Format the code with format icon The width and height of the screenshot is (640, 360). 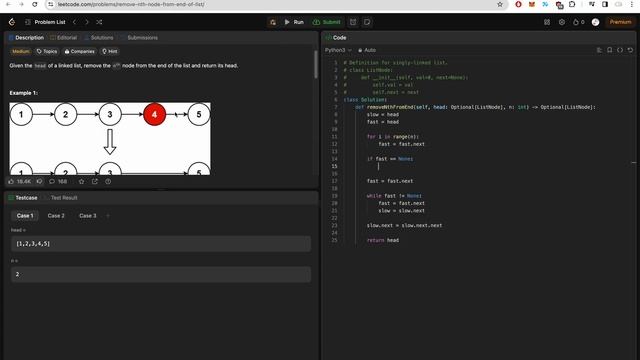click(x=599, y=50)
